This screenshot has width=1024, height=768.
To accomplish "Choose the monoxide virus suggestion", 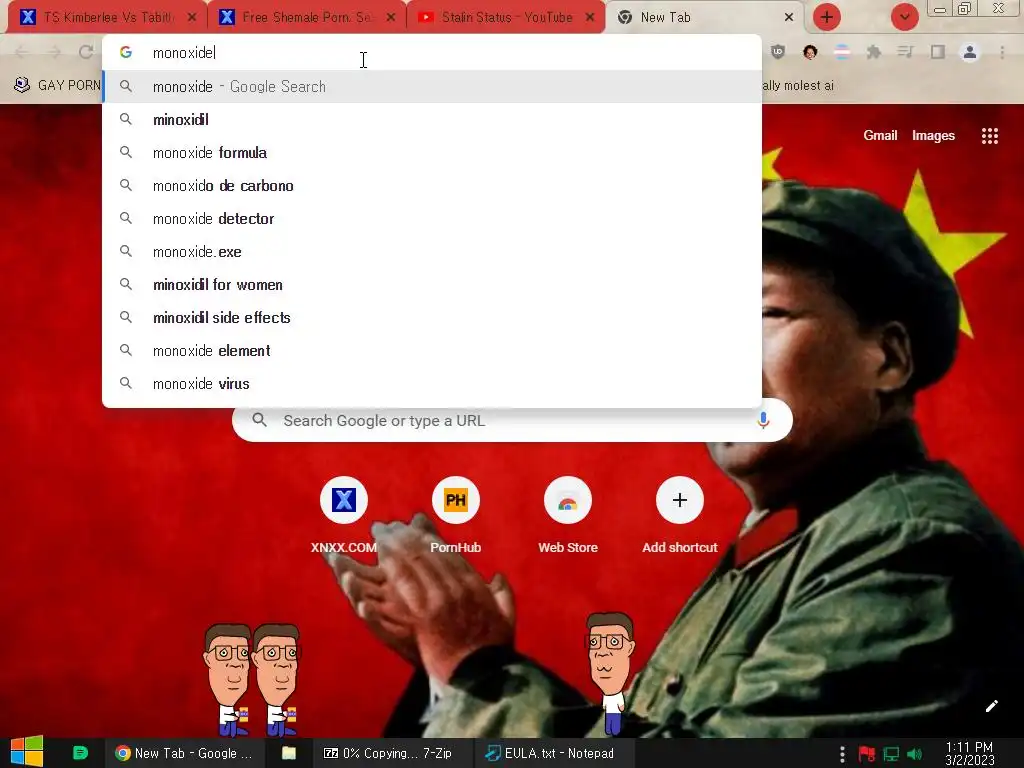I will (432, 383).
